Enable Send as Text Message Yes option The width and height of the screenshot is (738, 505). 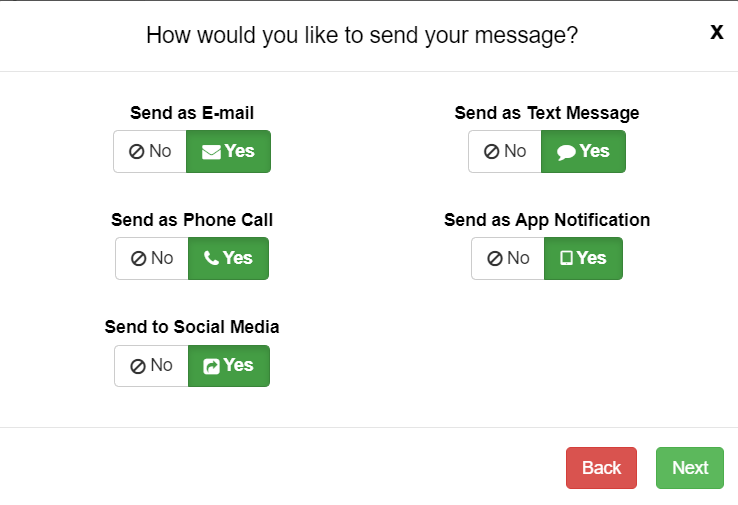(x=583, y=152)
